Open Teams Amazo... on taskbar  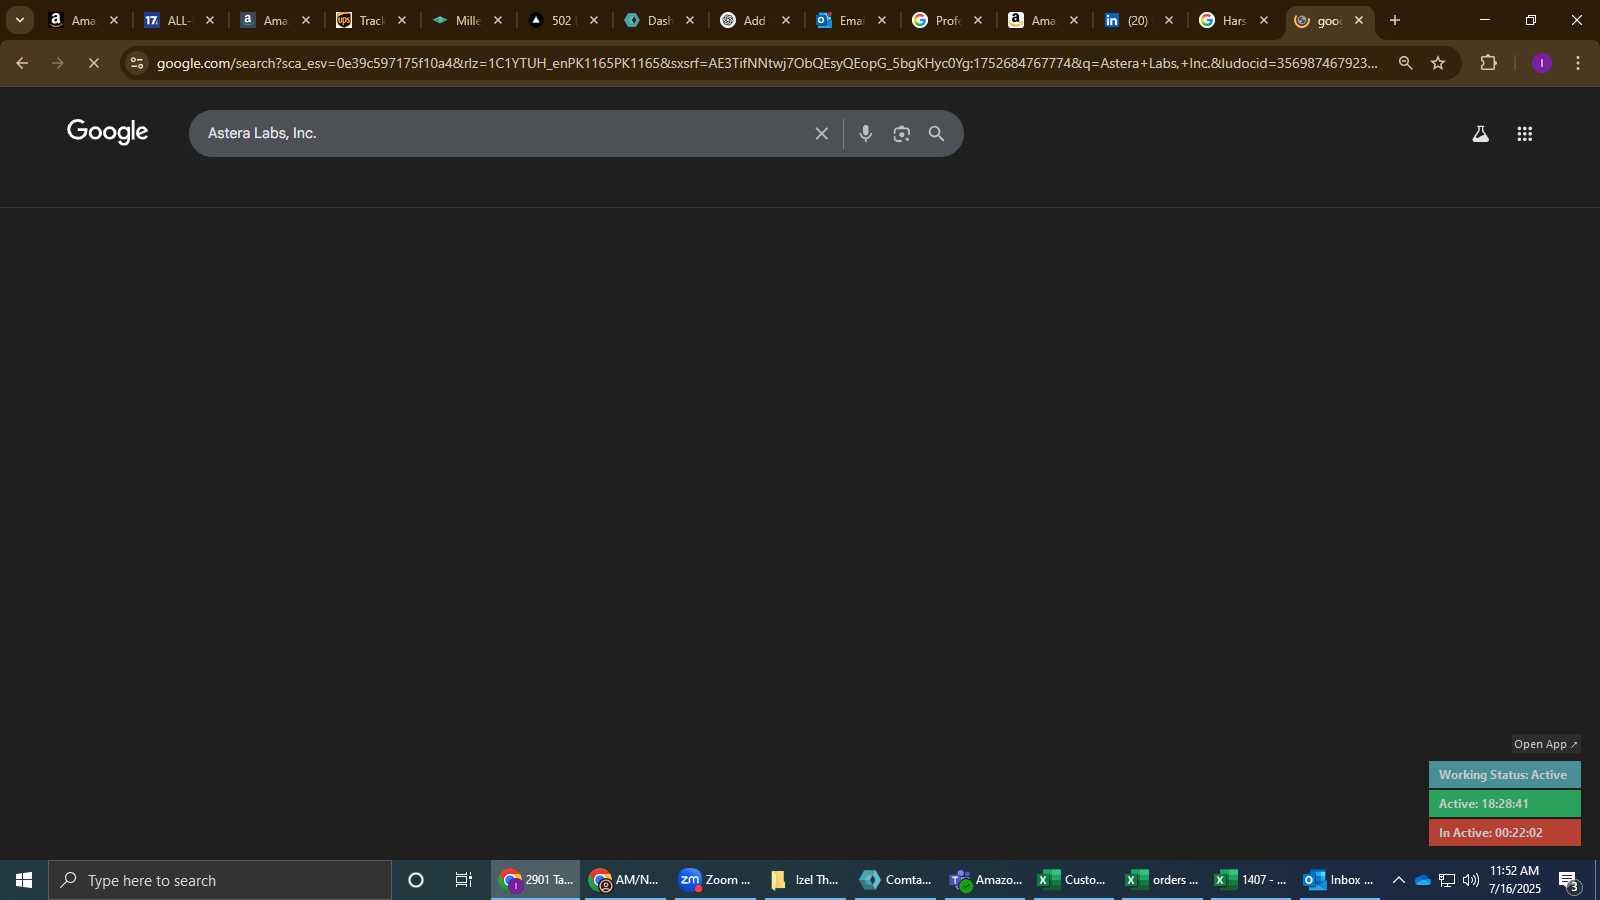point(984,880)
